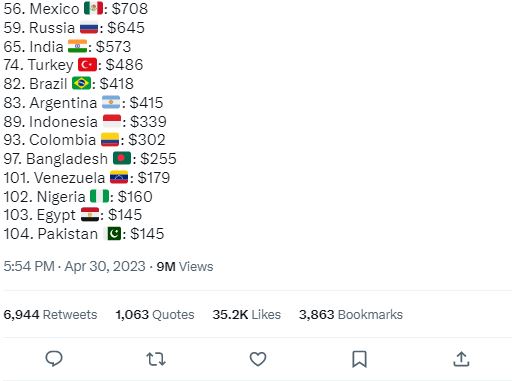Bookmark the tweet with bookmark icon
Viewport: 525px width, 381px height.
360,359
